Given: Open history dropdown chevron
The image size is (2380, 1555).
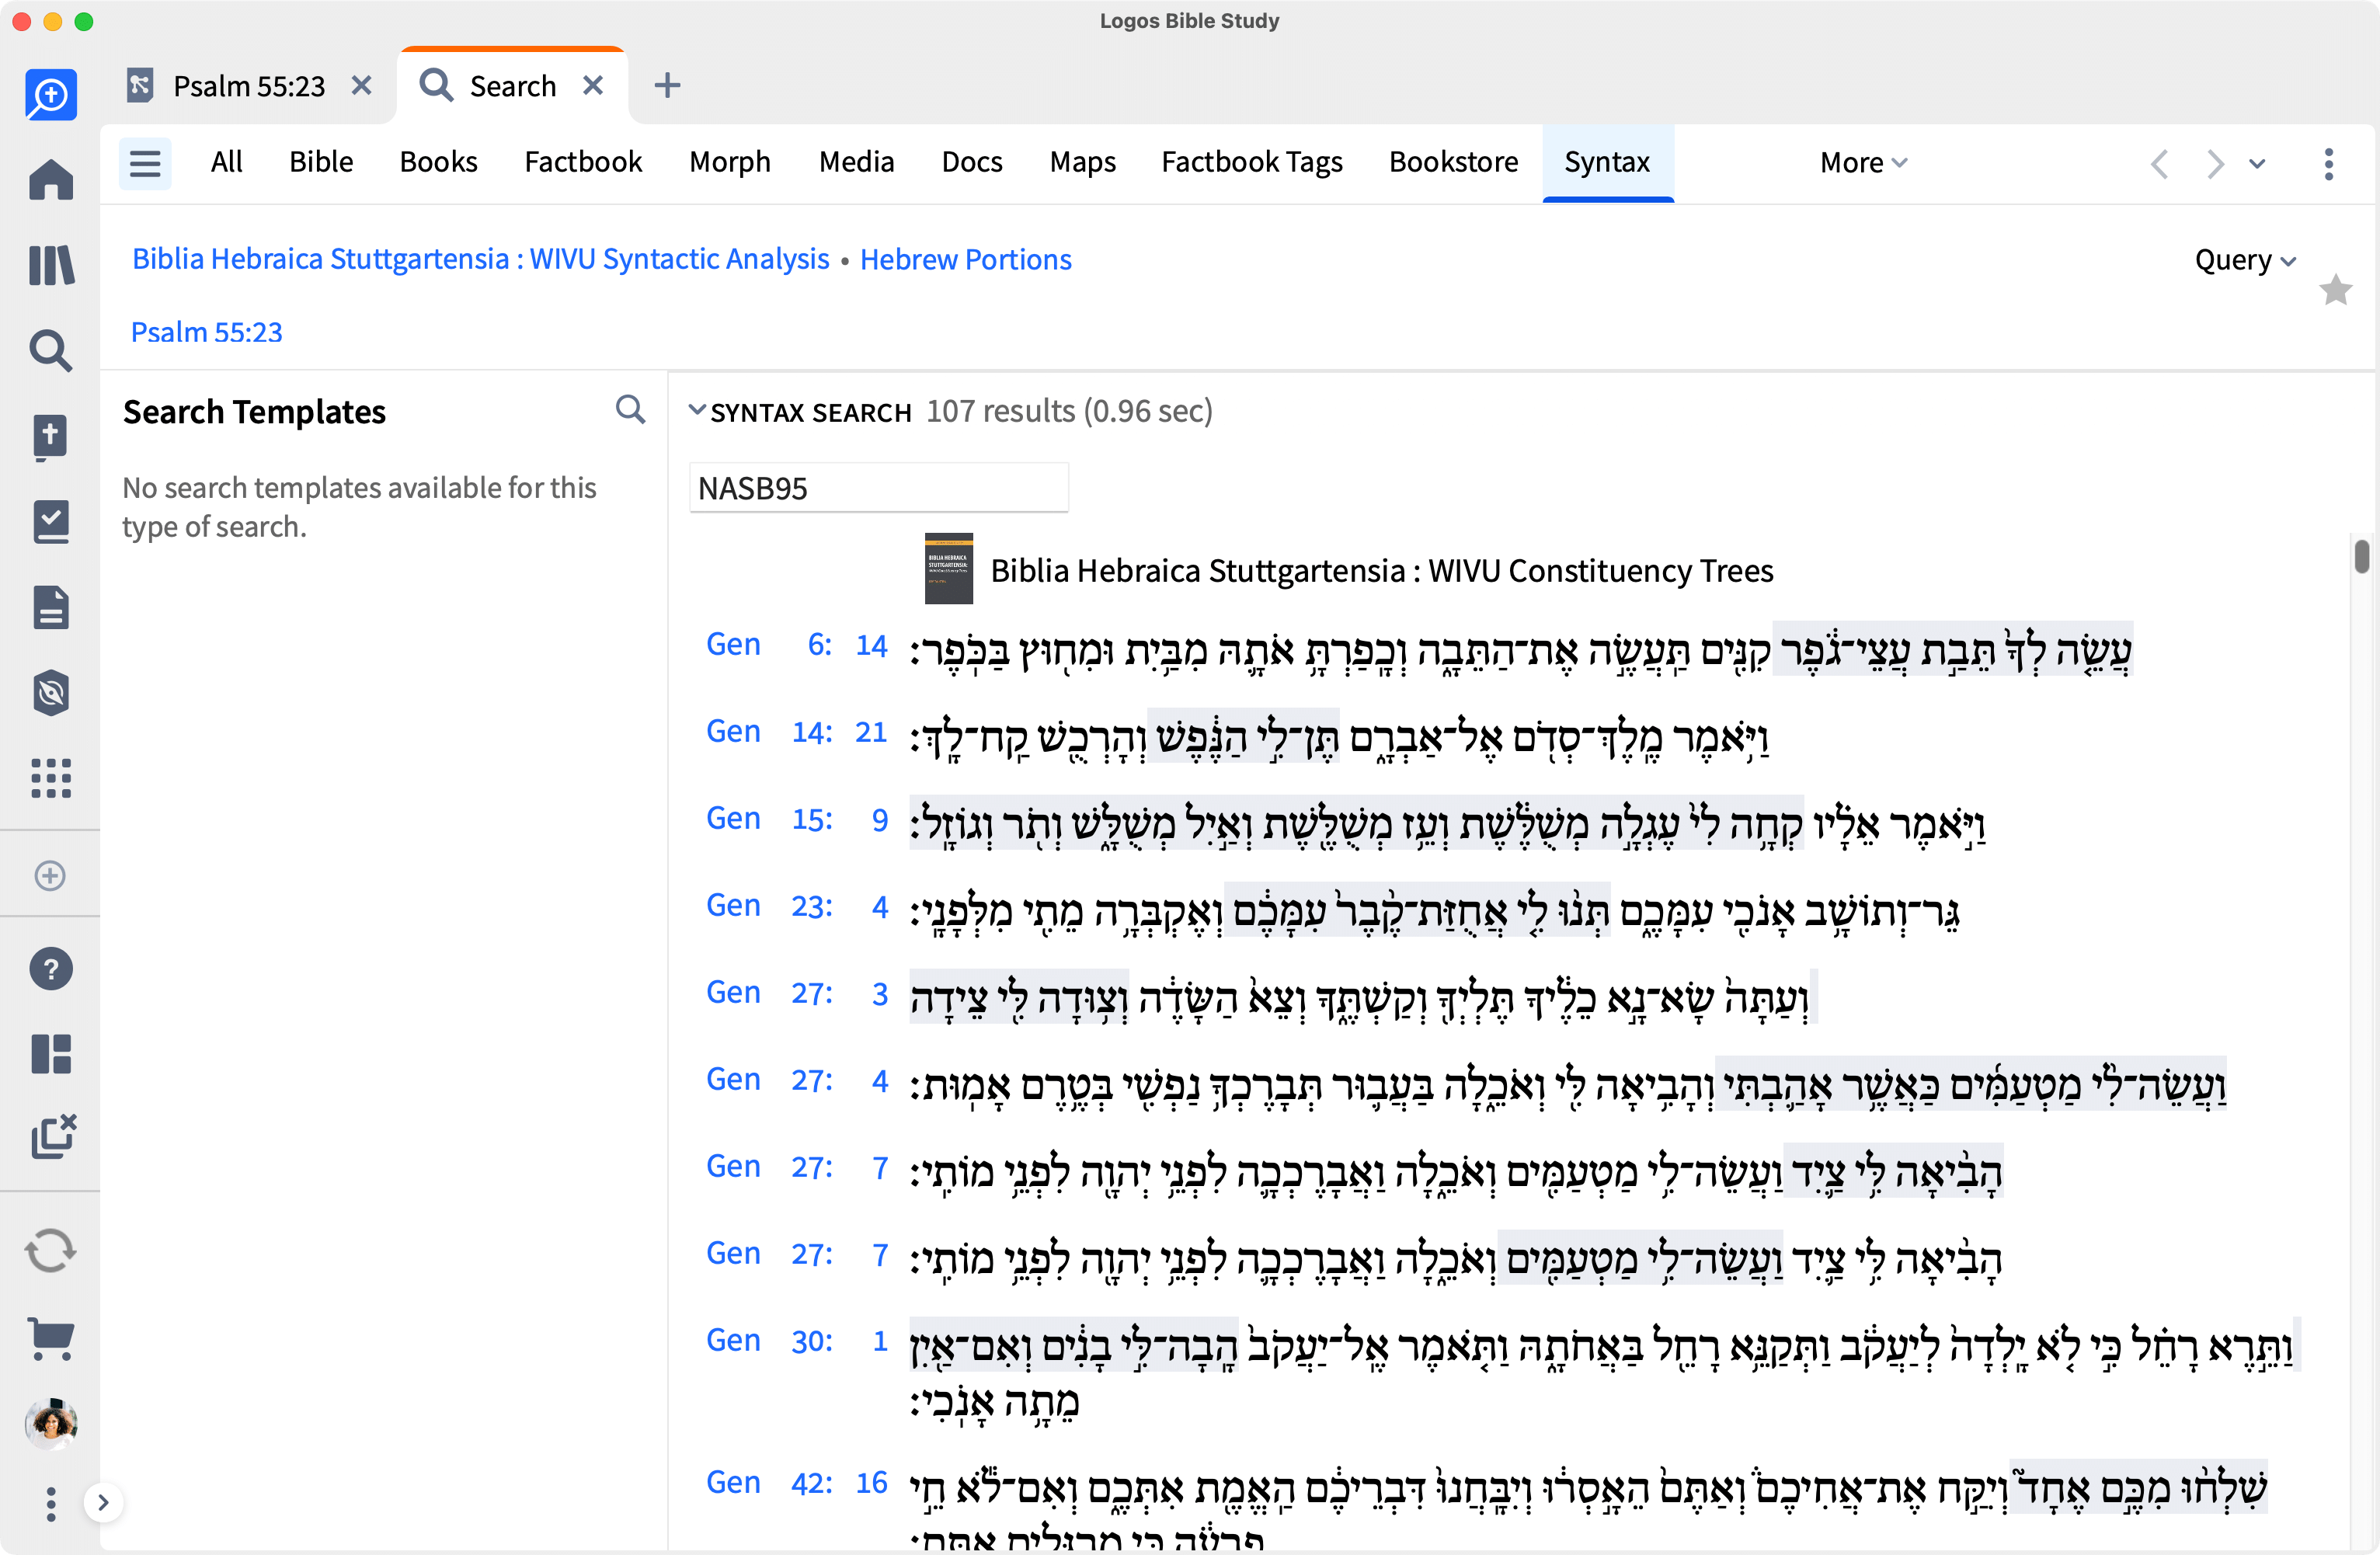Looking at the screenshot, I should click(x=2257, y=164).
